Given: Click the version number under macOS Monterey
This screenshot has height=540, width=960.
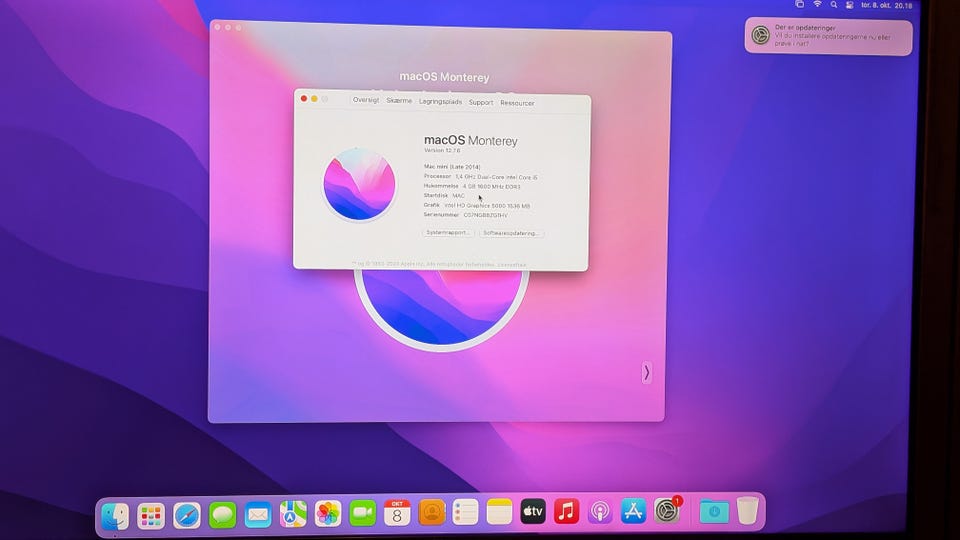Looking at the screenshot, I should tap(442, 150).
